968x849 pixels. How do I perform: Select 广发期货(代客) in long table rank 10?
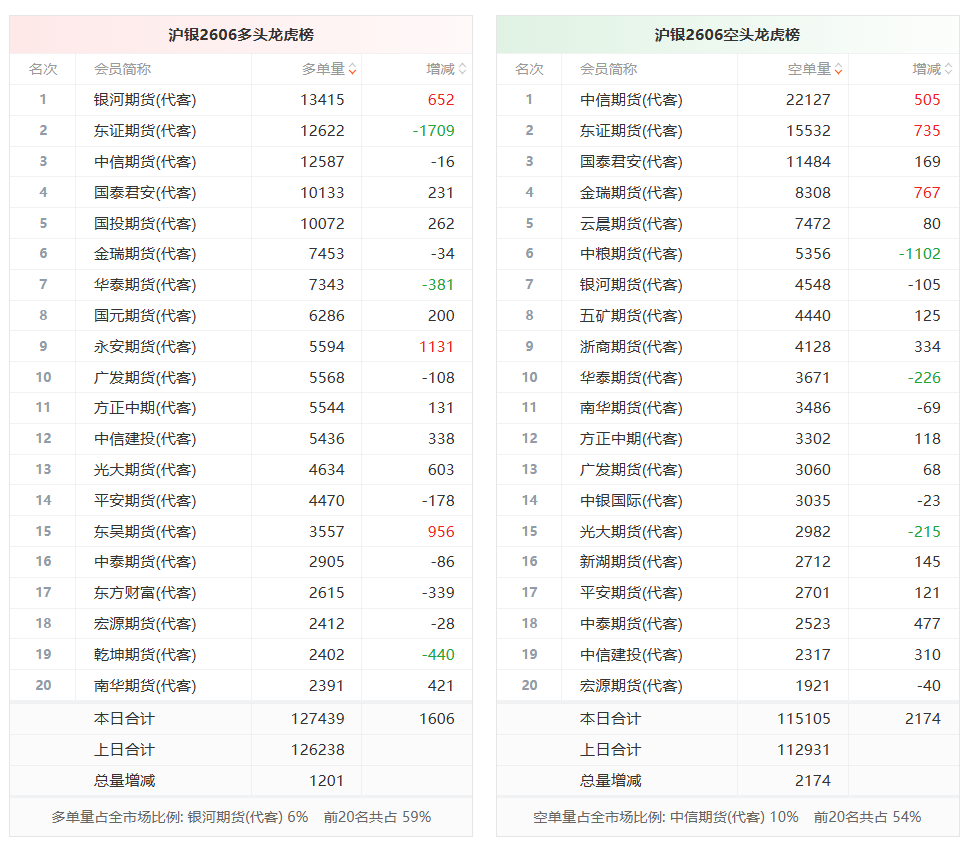(x=145, y=377)
